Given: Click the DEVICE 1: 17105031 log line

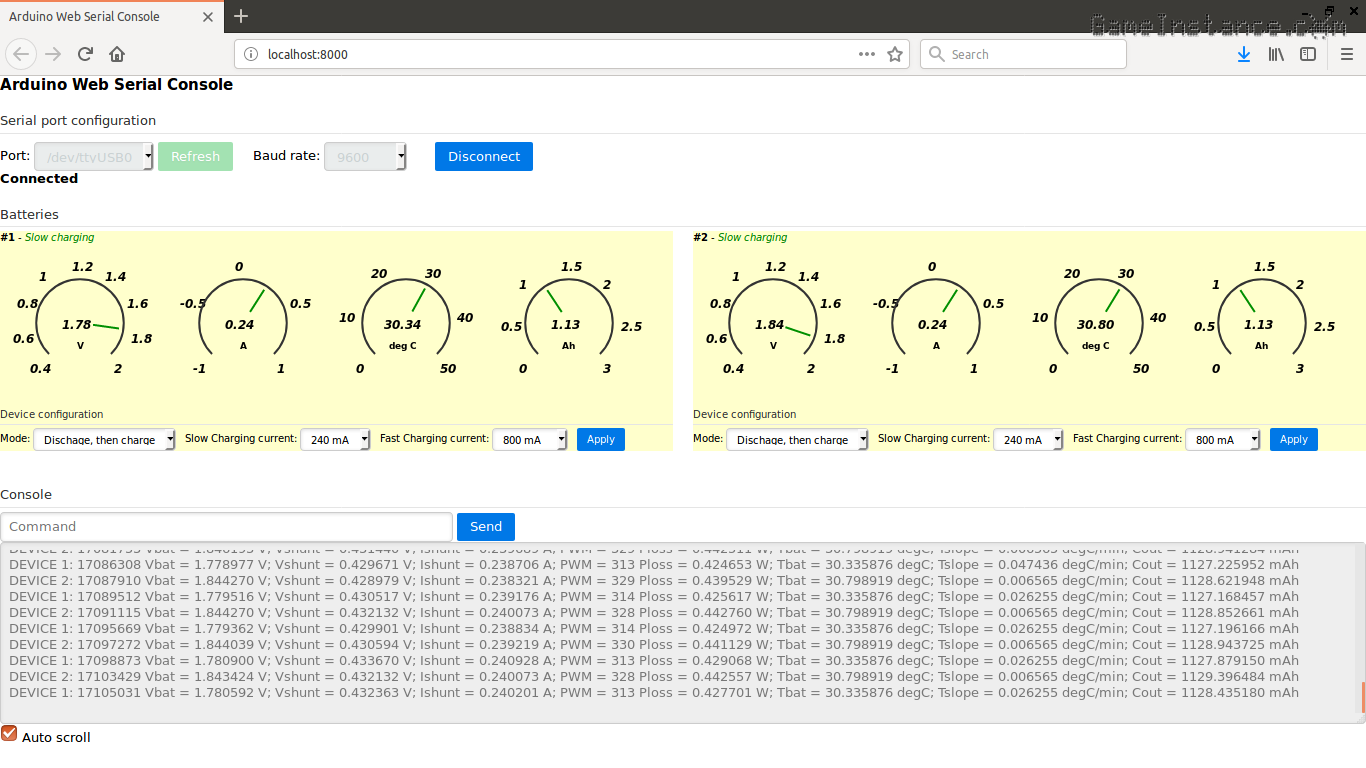Looking at the screenshot, I should point(654,693).
